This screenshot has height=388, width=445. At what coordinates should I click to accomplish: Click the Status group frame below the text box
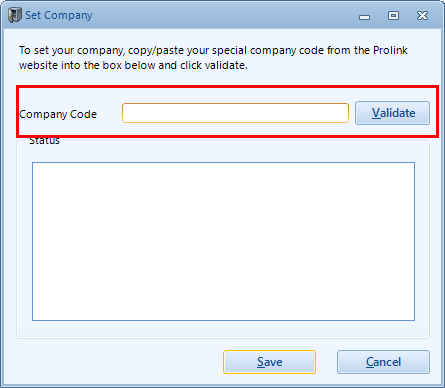coord(223,330)
